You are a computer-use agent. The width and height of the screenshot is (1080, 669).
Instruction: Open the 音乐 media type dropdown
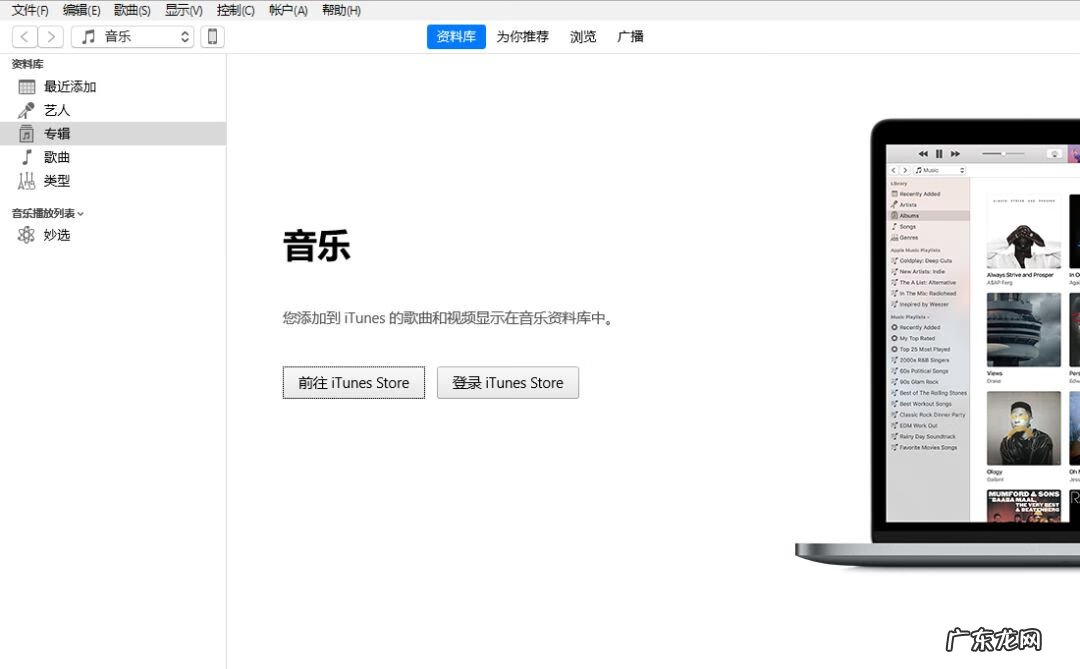click(x=132, y=37)
